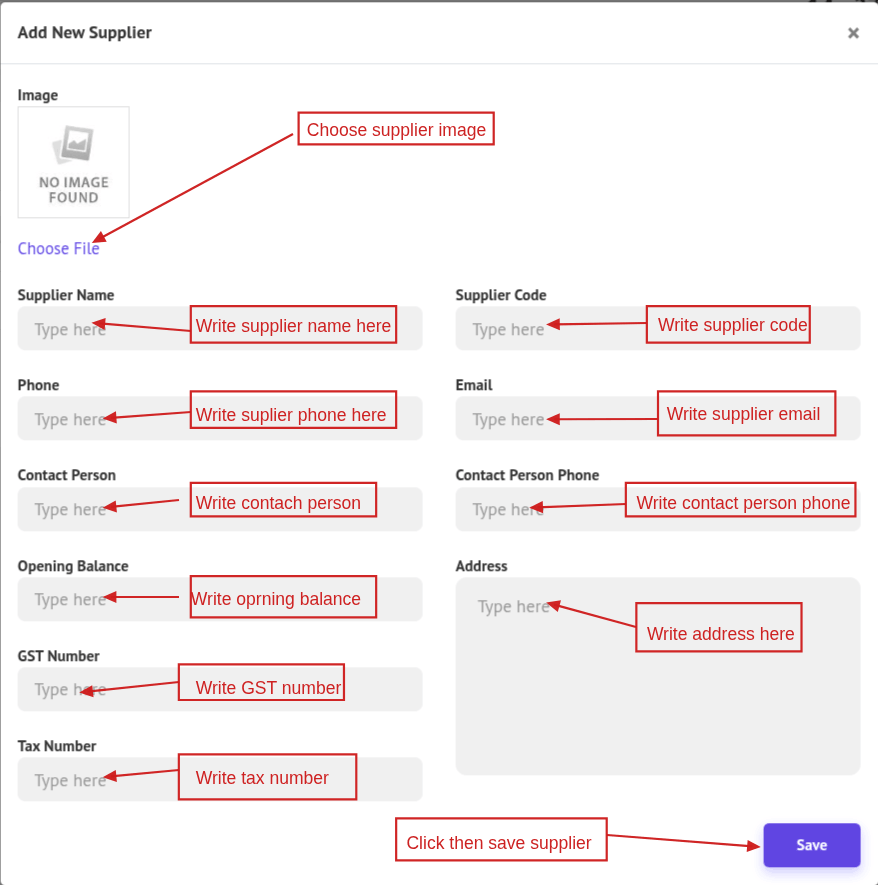Viewport: 878px width, 885px height.
Task: Click the 'Add New Supplier' dialog title
Action: click(85, 33)
